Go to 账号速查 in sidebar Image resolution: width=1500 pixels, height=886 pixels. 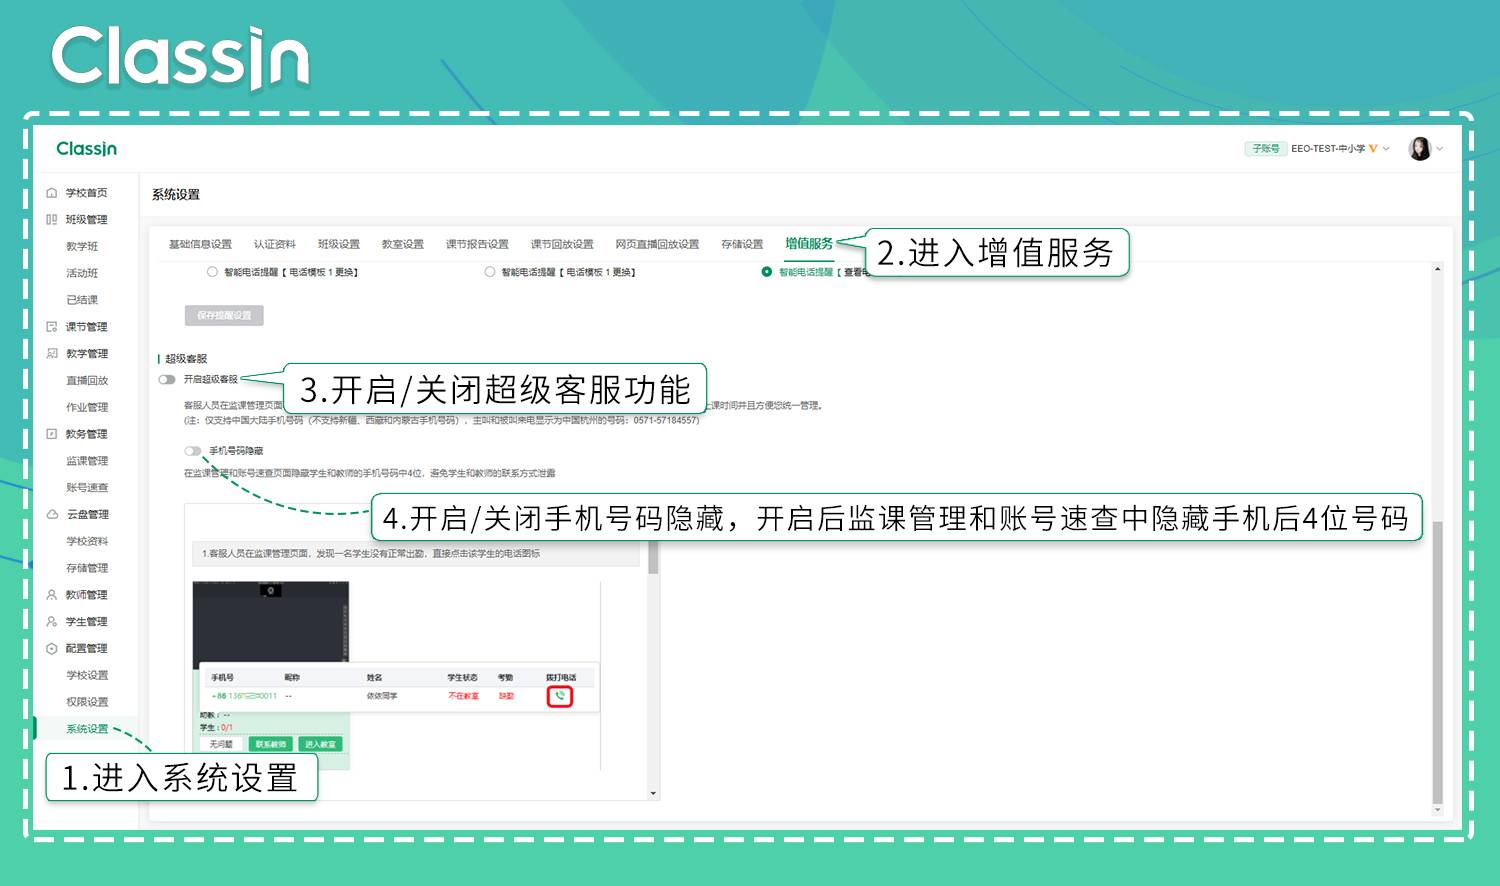[x=87, y=488]
